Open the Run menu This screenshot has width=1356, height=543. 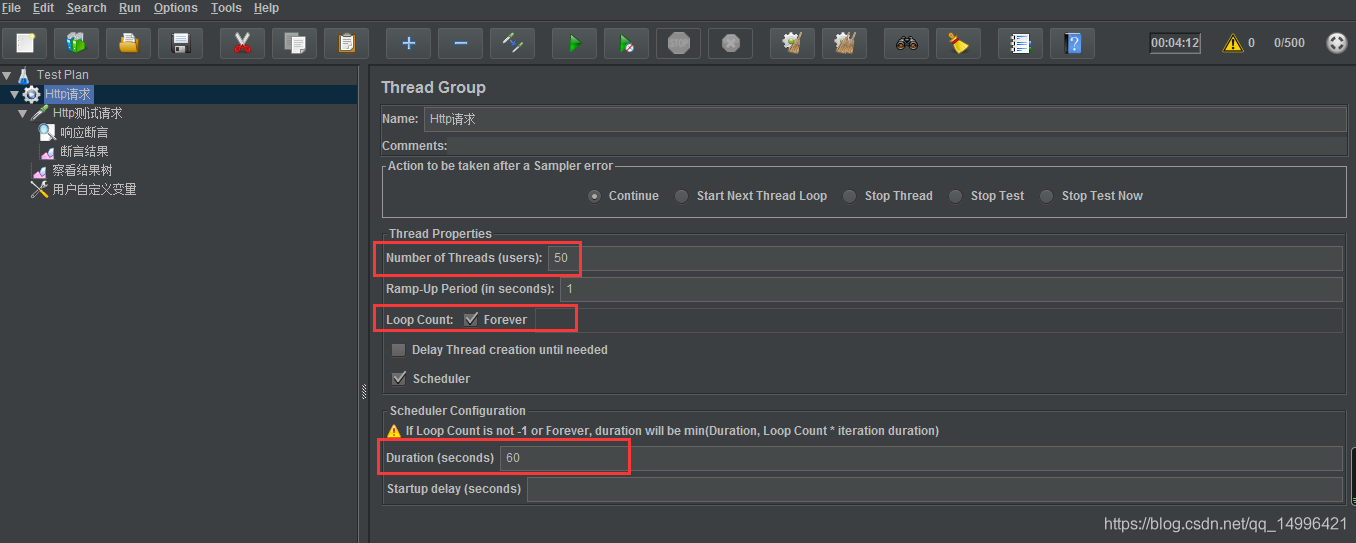[x=129, y=8]
